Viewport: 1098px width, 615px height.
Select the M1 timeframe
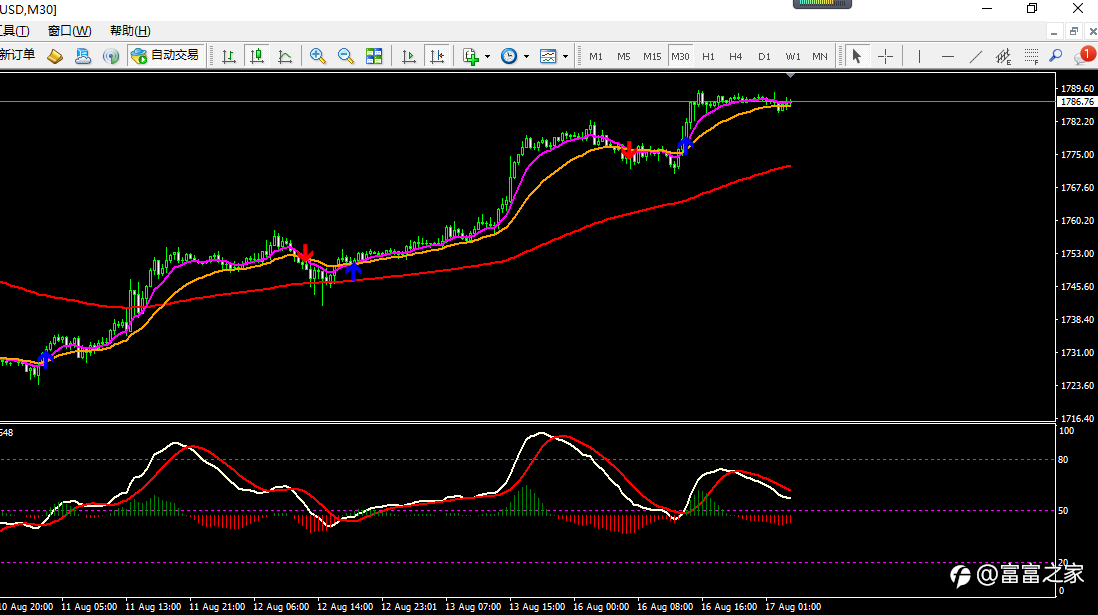tap(596, 56)
